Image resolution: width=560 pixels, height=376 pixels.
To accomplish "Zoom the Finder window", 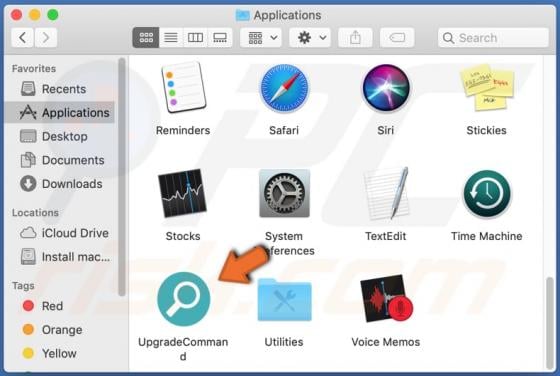I will pos(53,15).
